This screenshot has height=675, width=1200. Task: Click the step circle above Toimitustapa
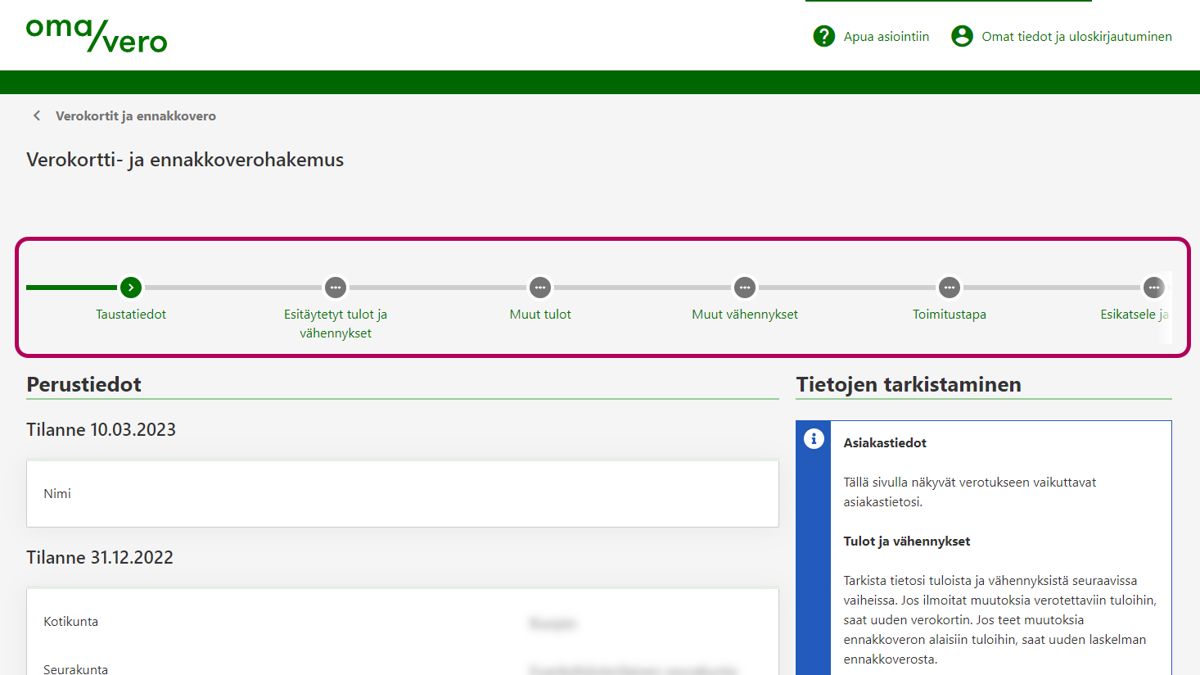pos(949,287)
